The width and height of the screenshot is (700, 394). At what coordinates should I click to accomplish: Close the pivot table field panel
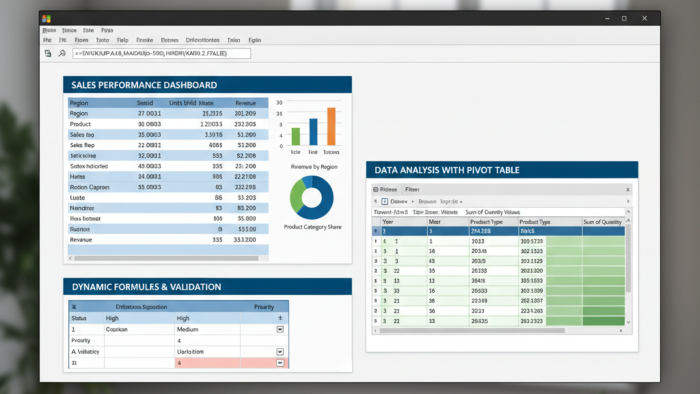627,190
